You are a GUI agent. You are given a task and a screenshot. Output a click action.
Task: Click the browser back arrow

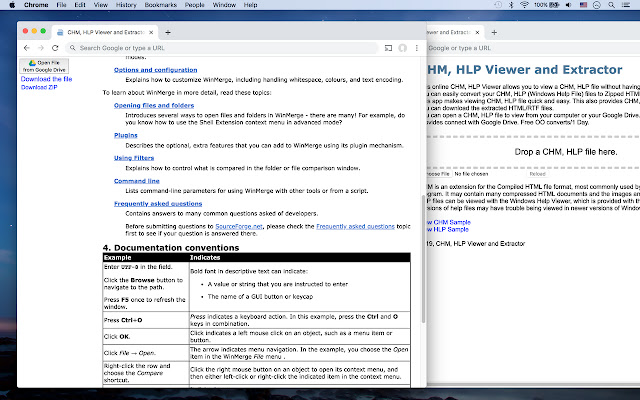pos(27,47)
